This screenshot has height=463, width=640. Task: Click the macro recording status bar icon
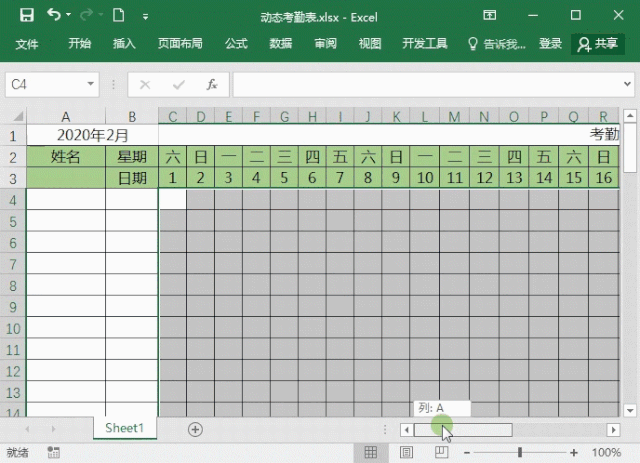[x=53, y=452]
